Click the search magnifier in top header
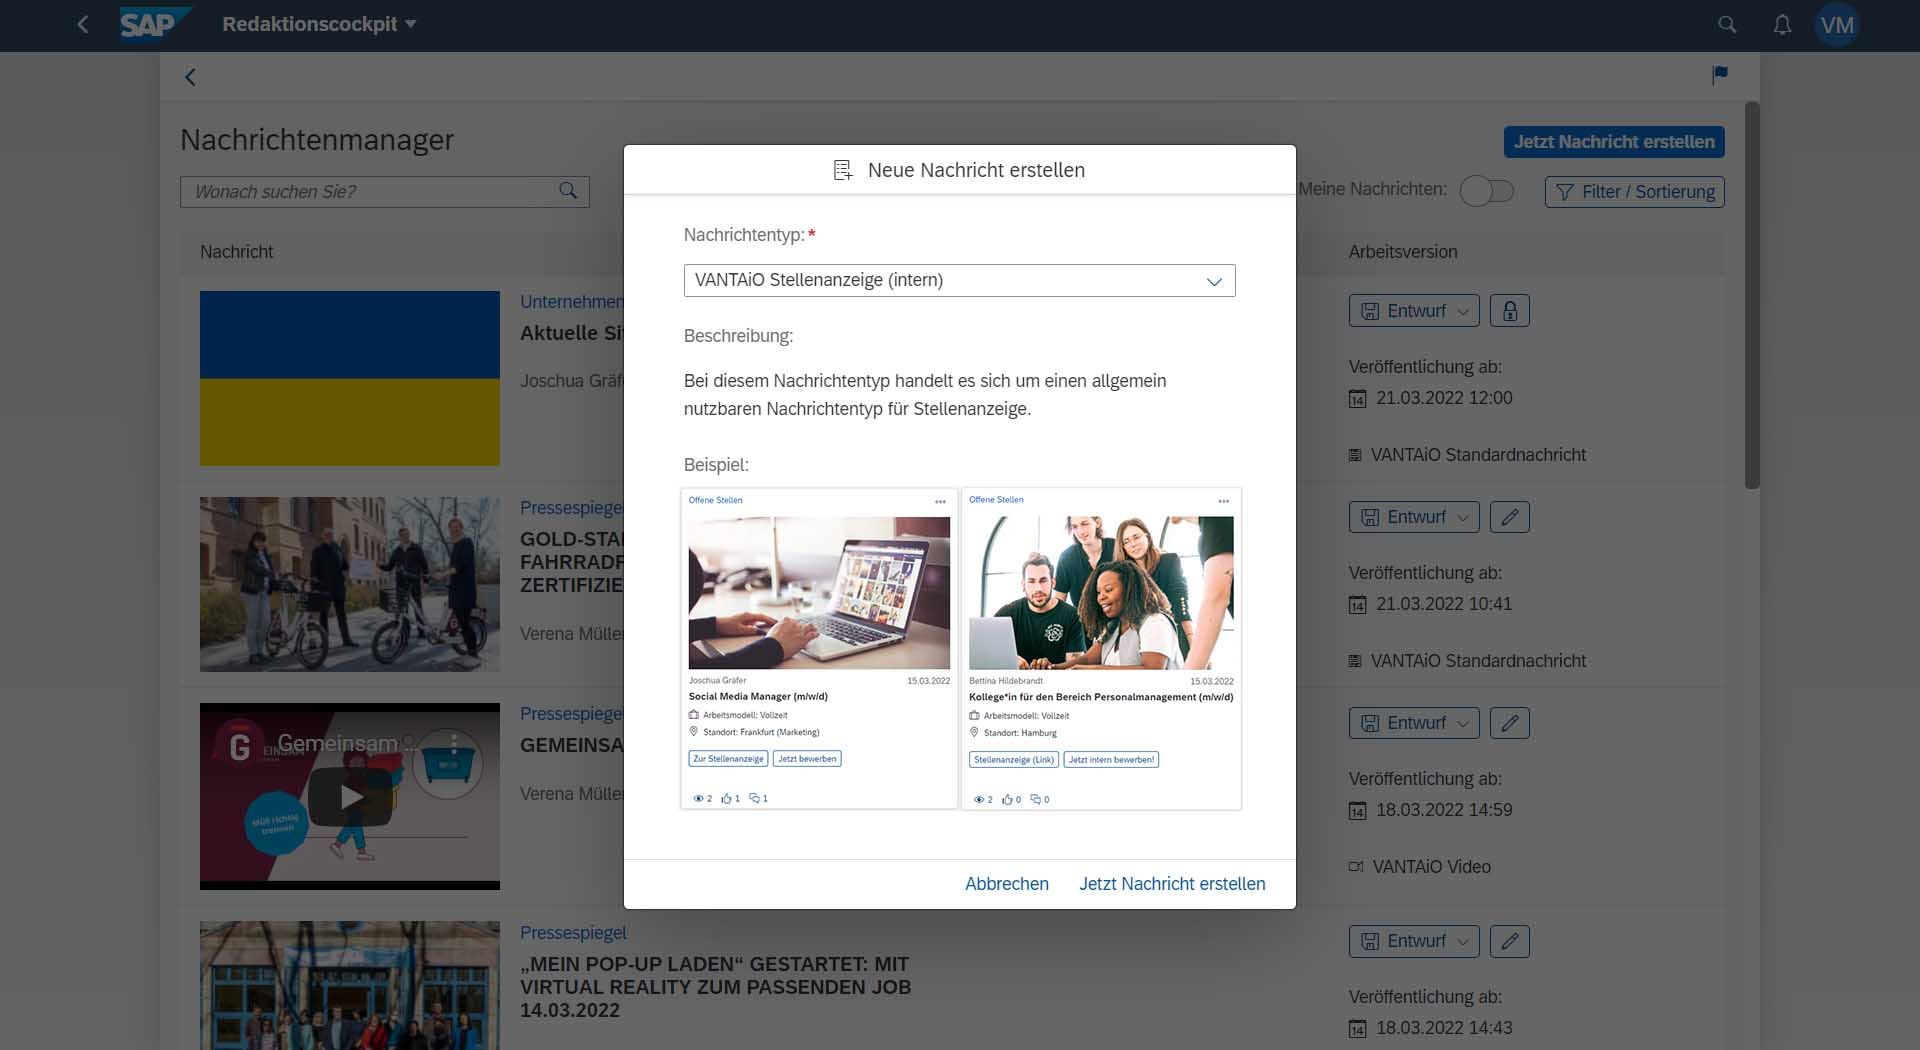The image size is (1920, 1050). [1727, 25]
